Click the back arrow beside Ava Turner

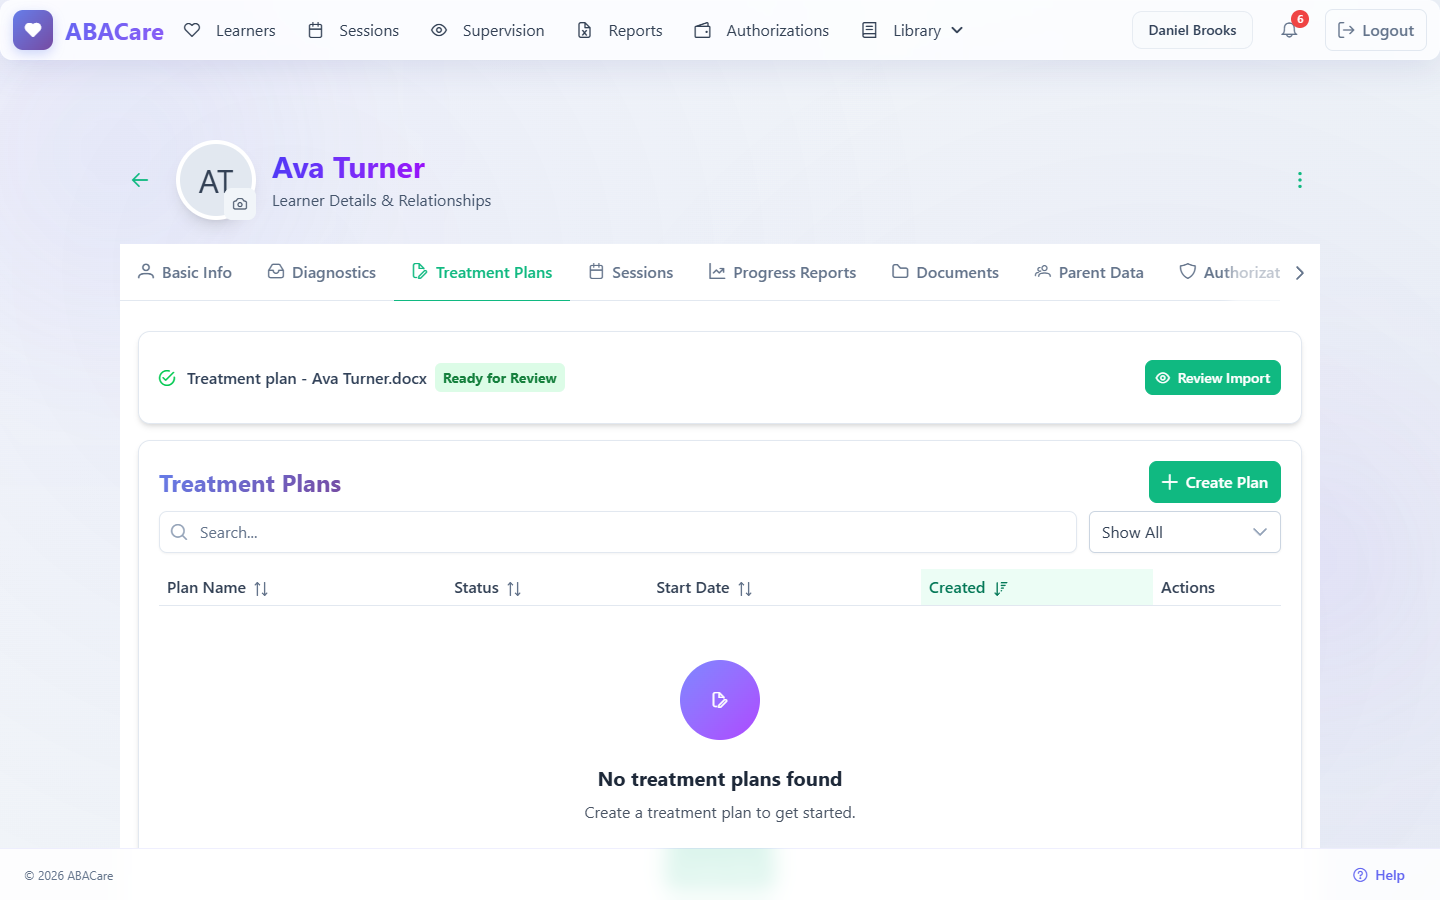140,180
